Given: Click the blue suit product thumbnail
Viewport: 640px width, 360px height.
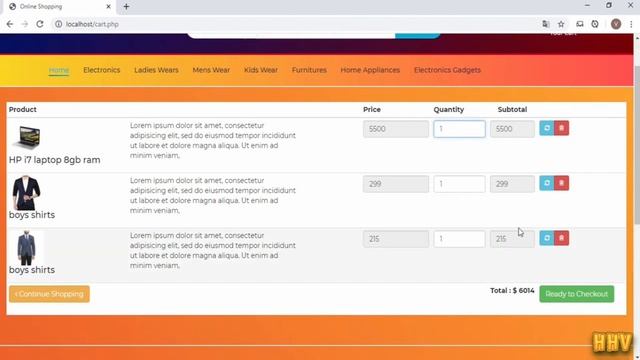Looking at the screenshot, I should click(26, 248).
